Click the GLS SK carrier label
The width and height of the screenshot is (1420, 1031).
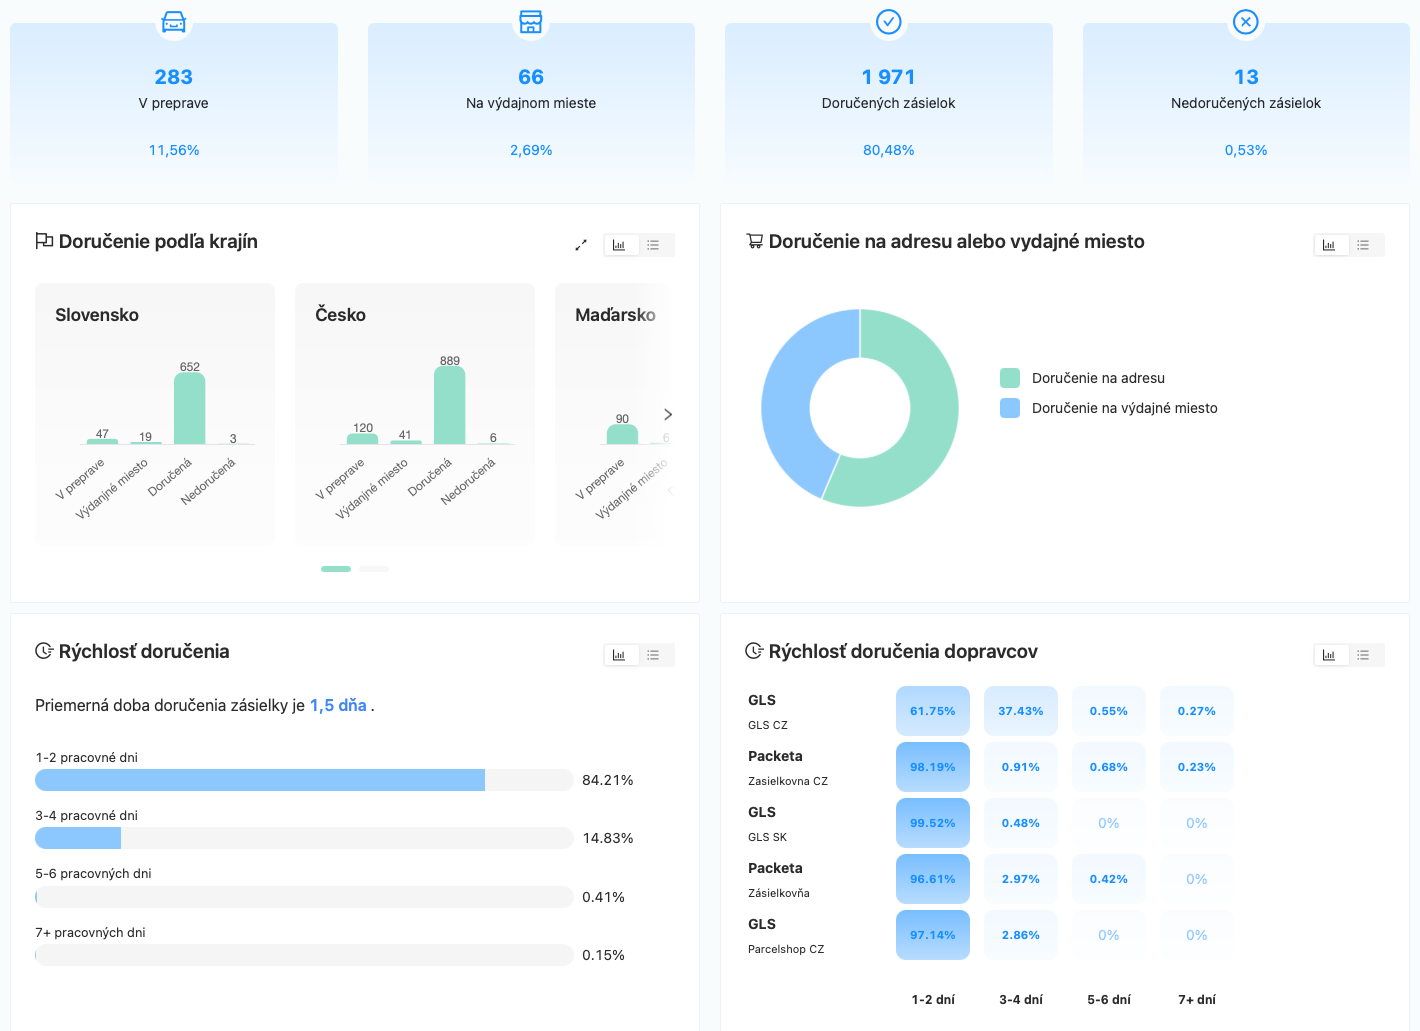pyautogui.click(x=767, y=837)
